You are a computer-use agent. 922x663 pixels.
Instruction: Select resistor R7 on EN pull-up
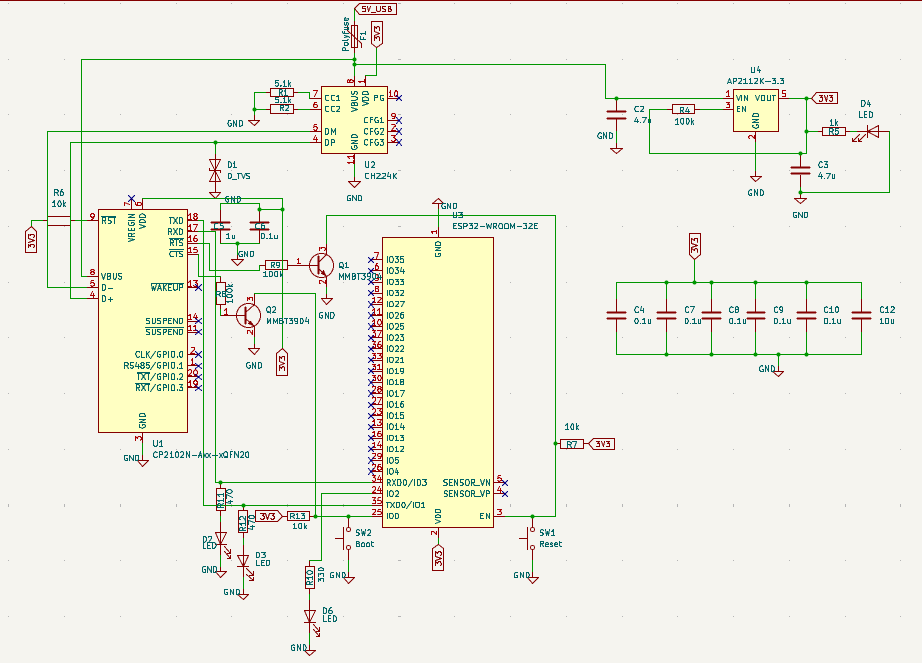click(x=572, y=444)
